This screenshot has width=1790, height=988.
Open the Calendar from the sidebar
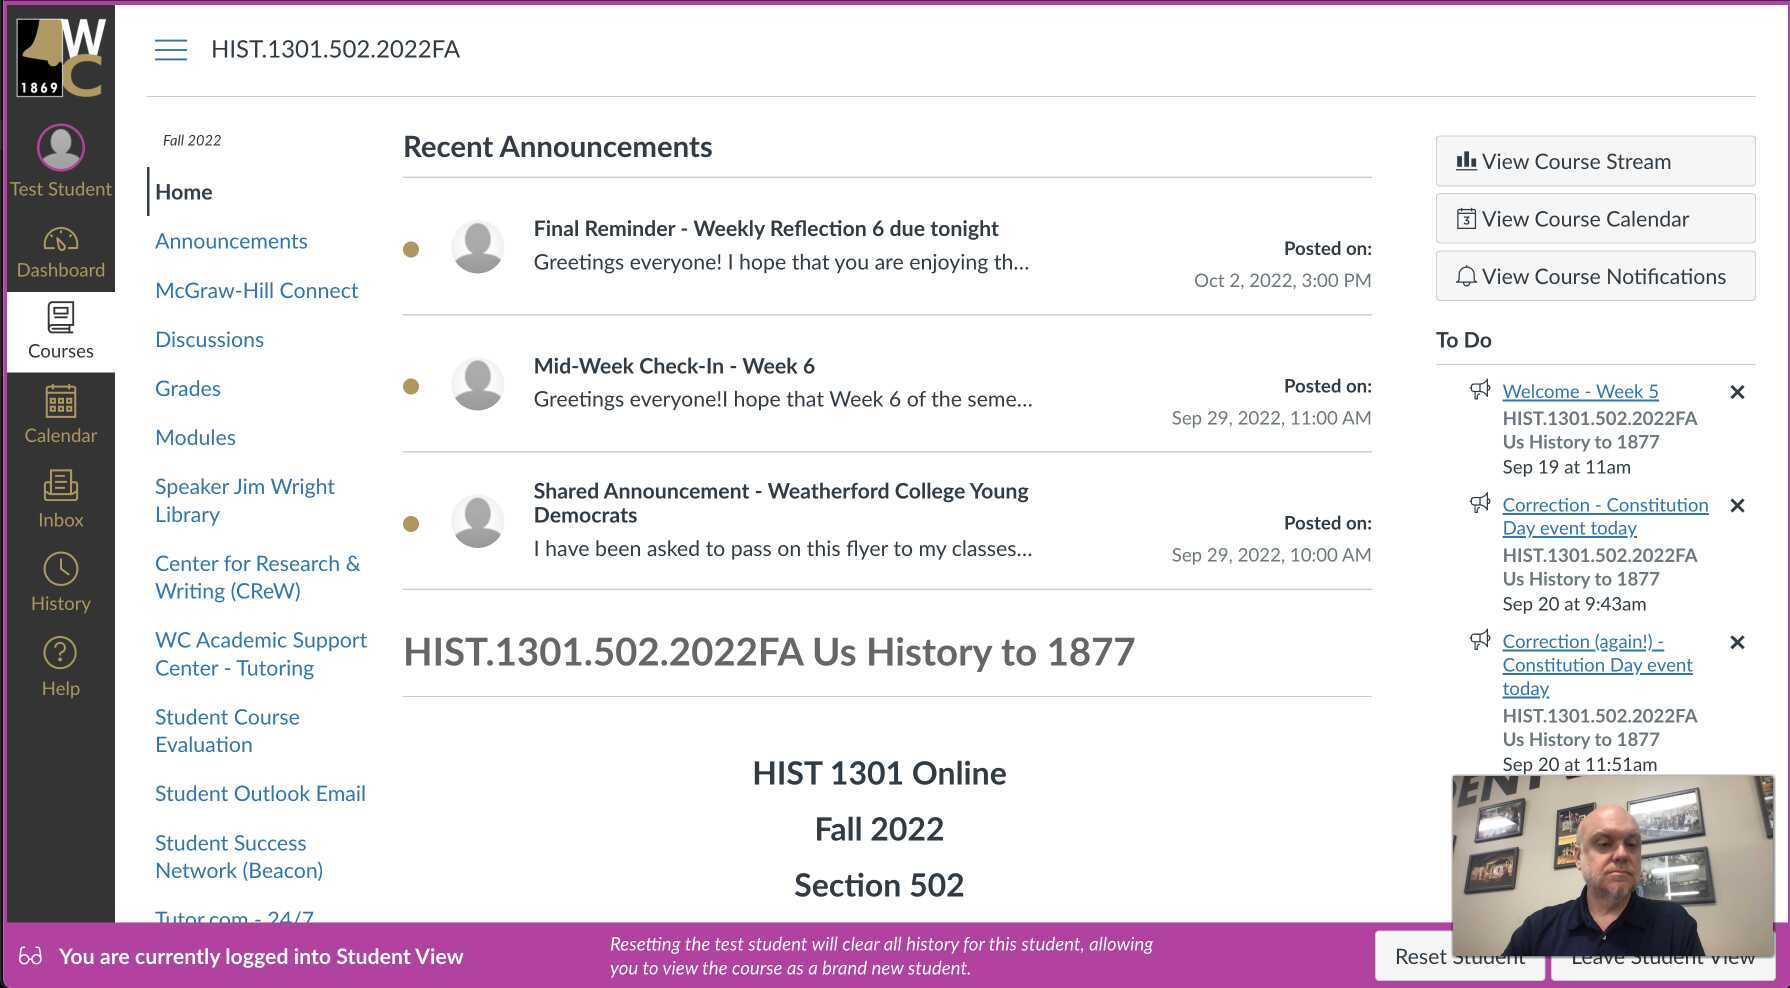[x=60, y=415]
